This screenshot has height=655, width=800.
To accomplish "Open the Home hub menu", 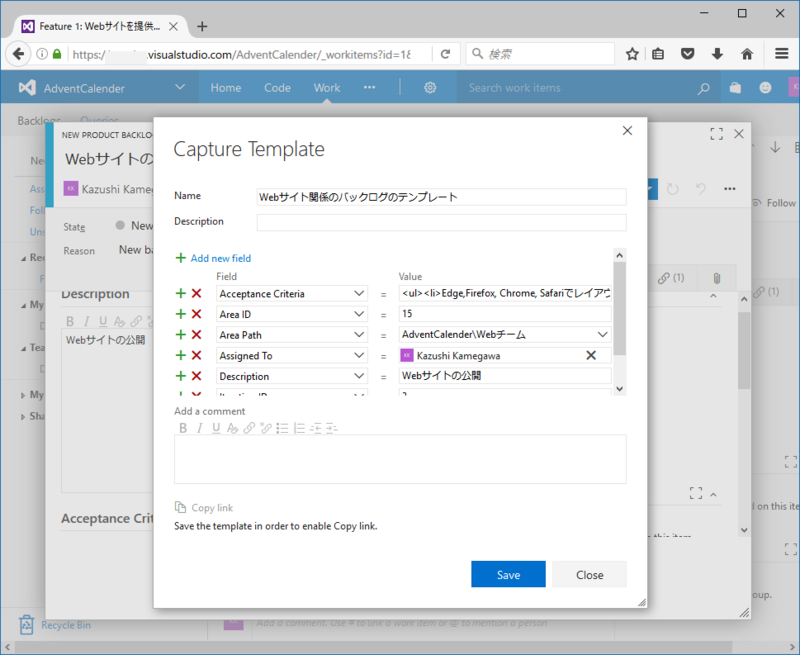I will 225,88.
